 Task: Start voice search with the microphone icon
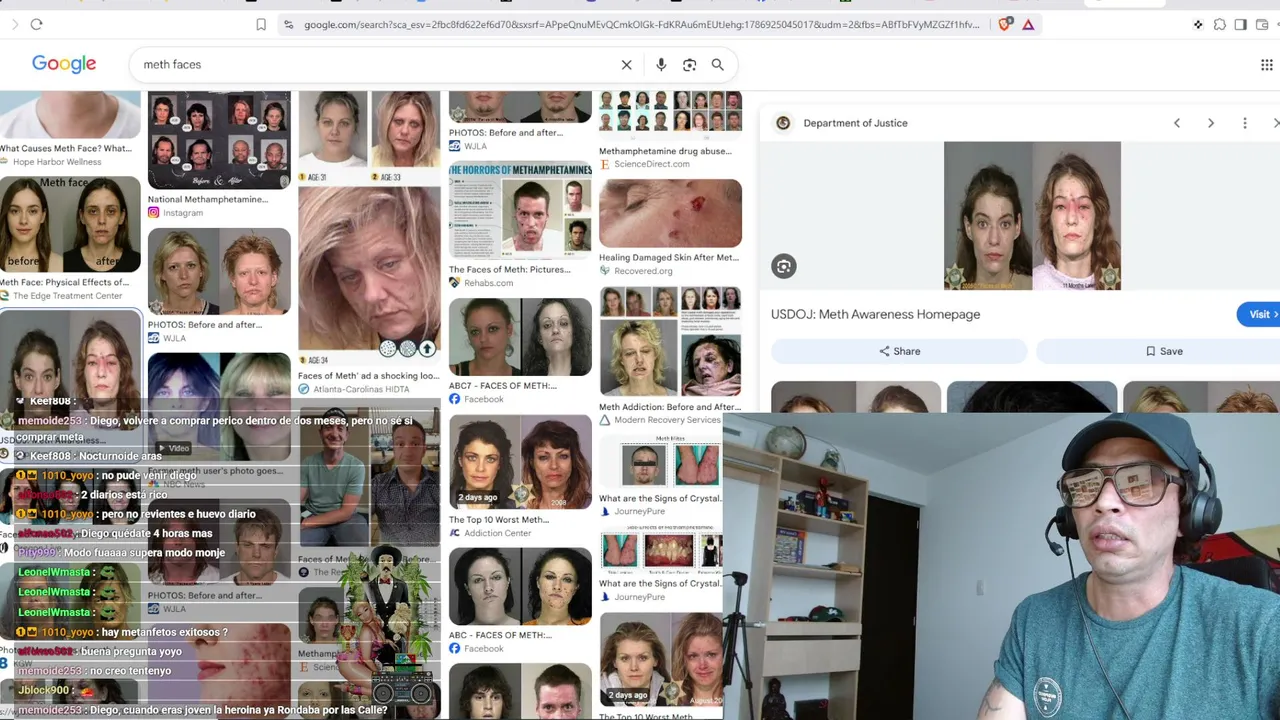tap(661, 65)
